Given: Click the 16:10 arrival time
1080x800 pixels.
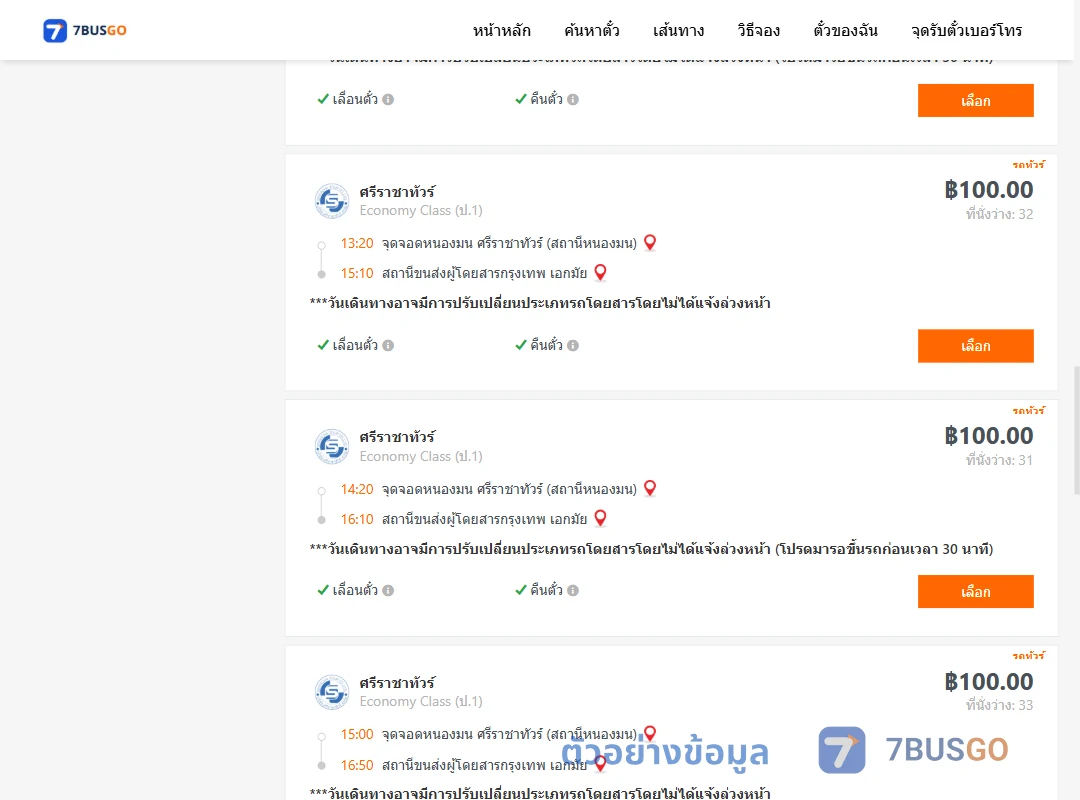Looking at the screenshot, I should pyautogui.click(x=357, y=520).
